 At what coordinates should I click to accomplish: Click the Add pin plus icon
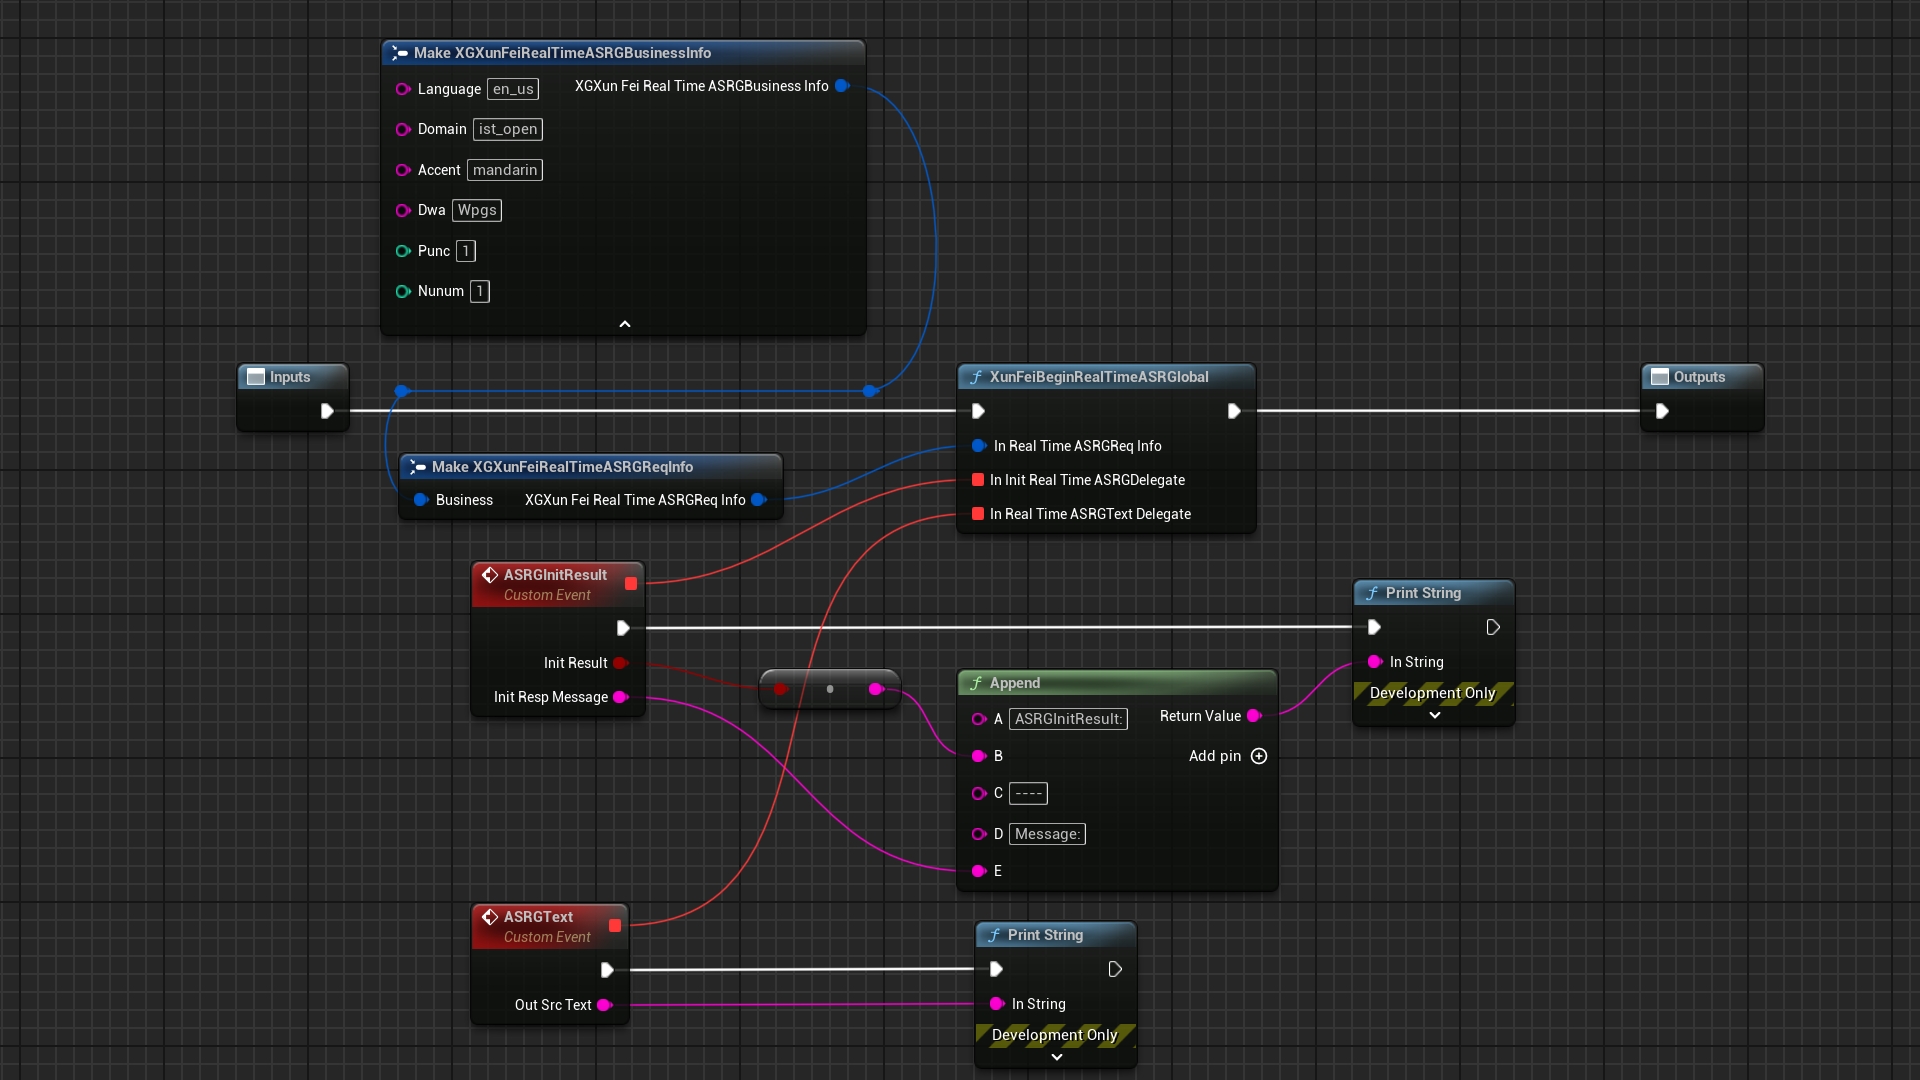pyautogui.click(x=1259, y=756)
